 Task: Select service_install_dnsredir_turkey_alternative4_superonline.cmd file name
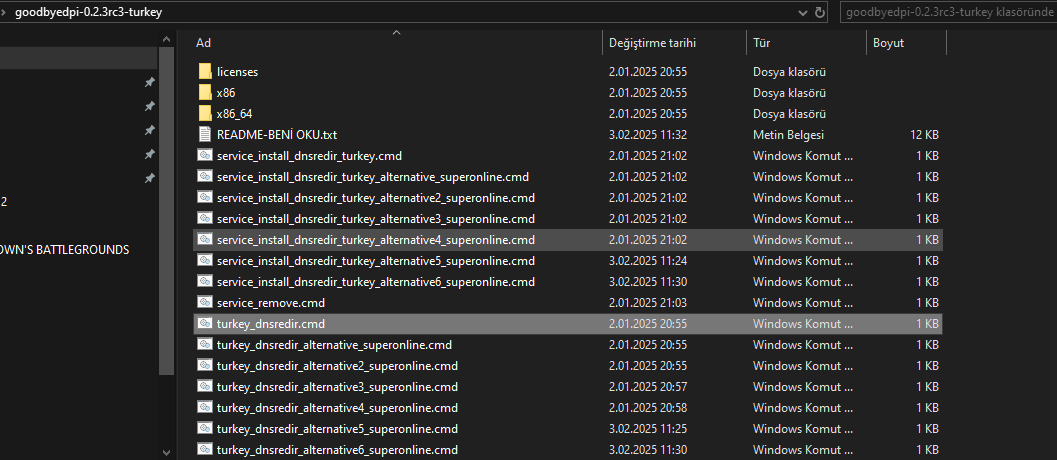(376, 239)
